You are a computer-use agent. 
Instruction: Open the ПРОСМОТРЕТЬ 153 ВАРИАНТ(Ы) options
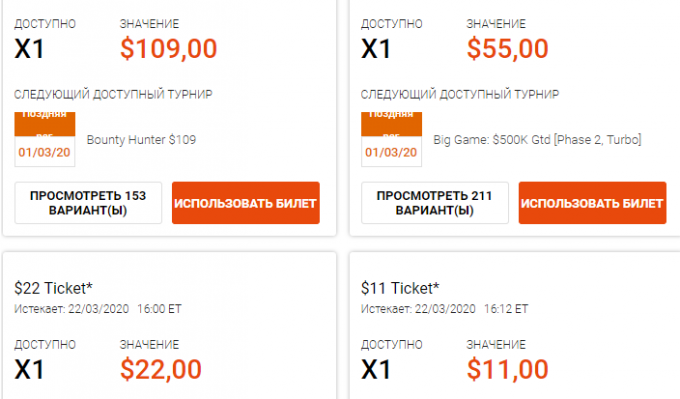coord(88,203)
